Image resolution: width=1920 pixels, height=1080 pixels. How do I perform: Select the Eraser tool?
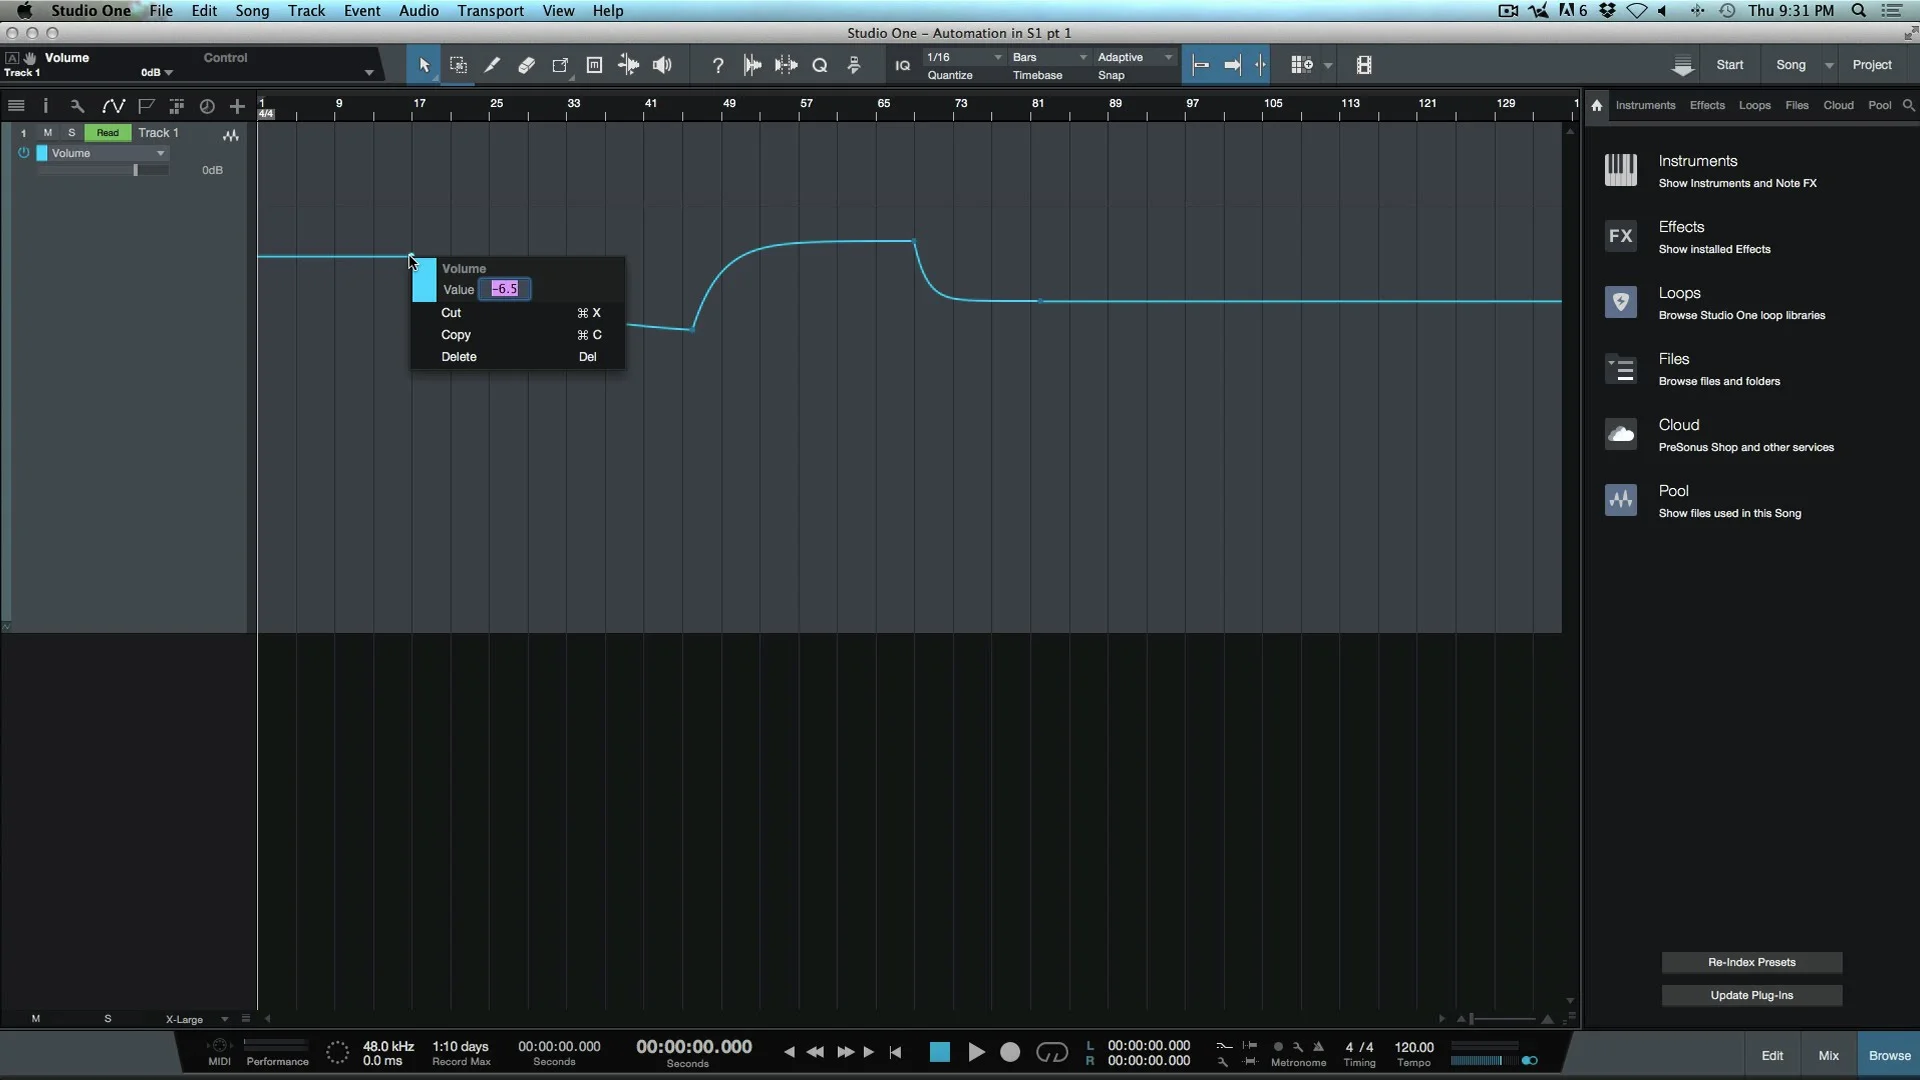526,66
